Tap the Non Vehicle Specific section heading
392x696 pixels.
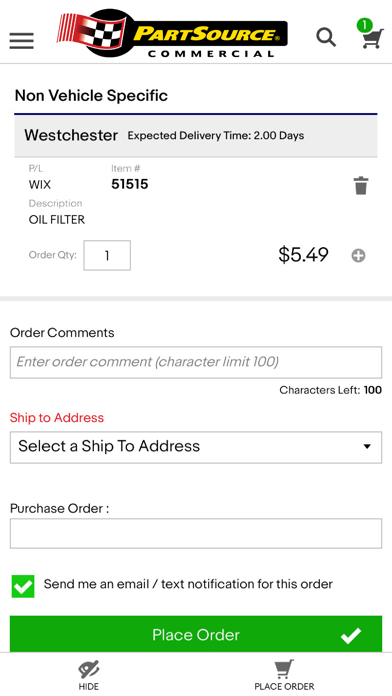(91, 95)
